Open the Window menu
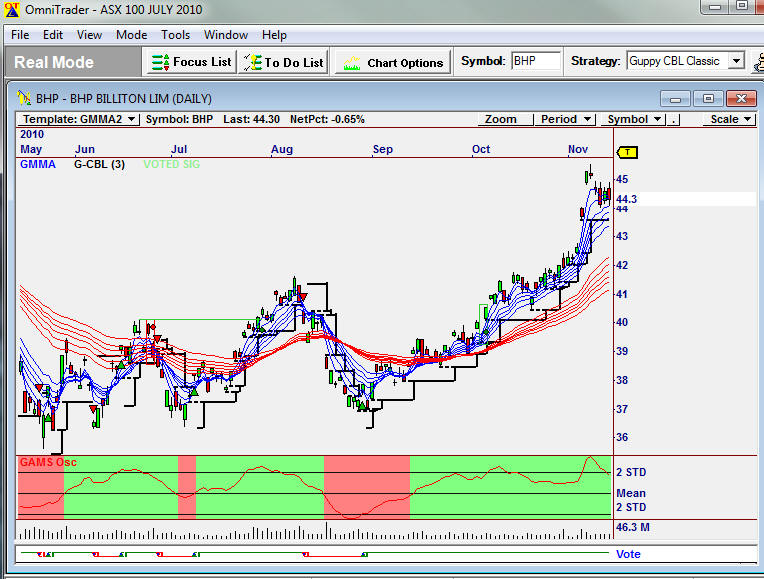 pyautogui.click(x=226, y=35)
